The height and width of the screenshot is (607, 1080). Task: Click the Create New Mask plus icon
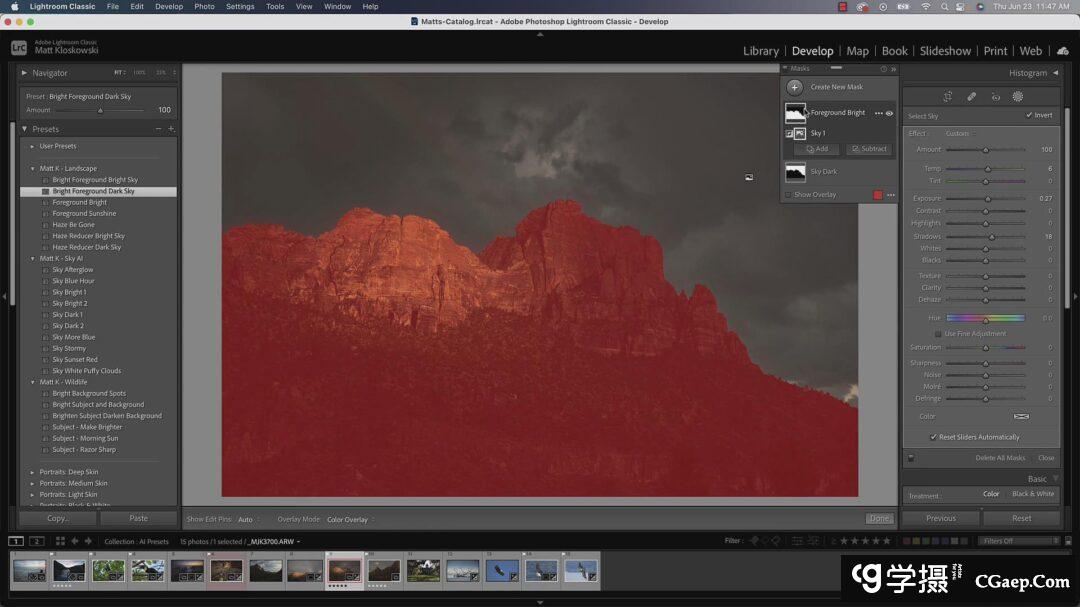coord(795,87)
